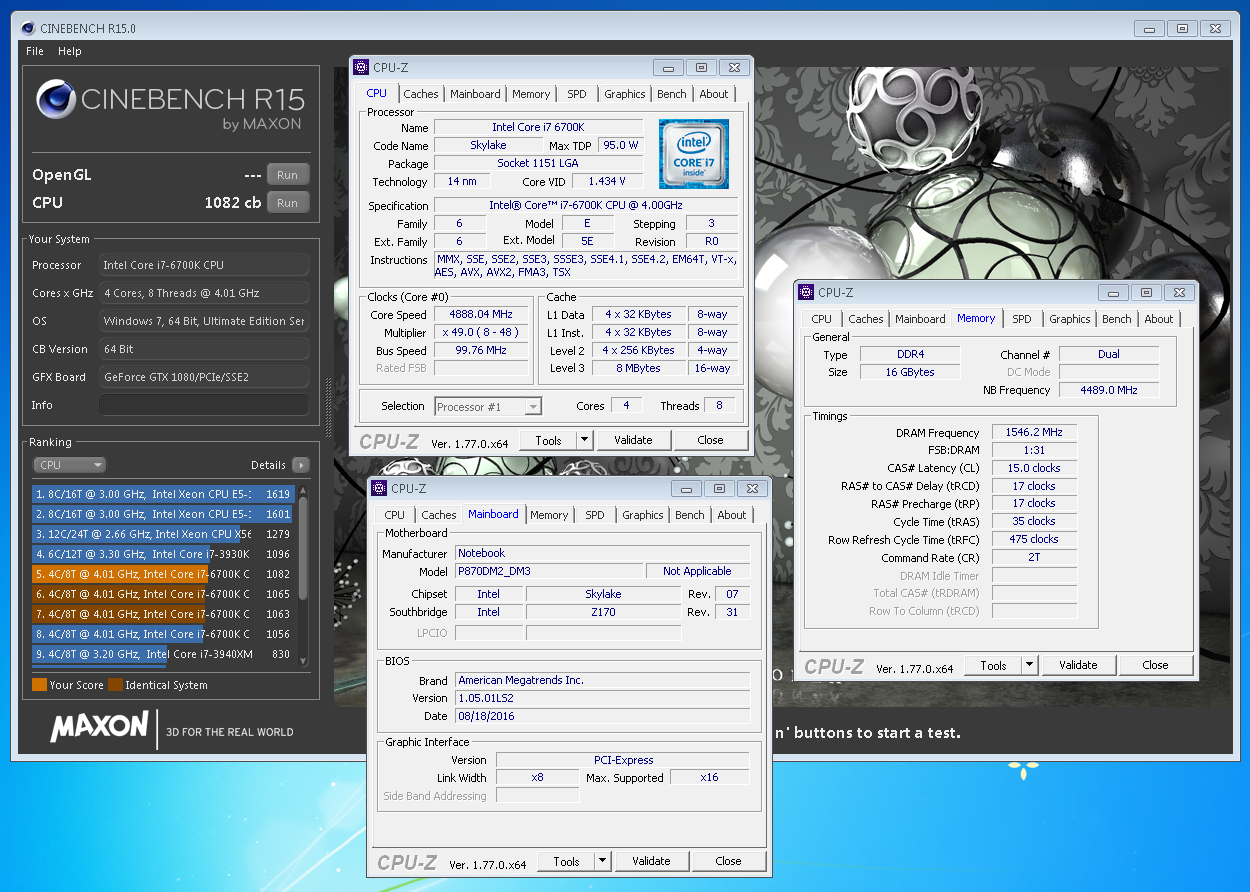Viewport: 1250px width, 892px height.
Task: Click the Info input field
Action: pyautogui.click(x=203, y=405)
